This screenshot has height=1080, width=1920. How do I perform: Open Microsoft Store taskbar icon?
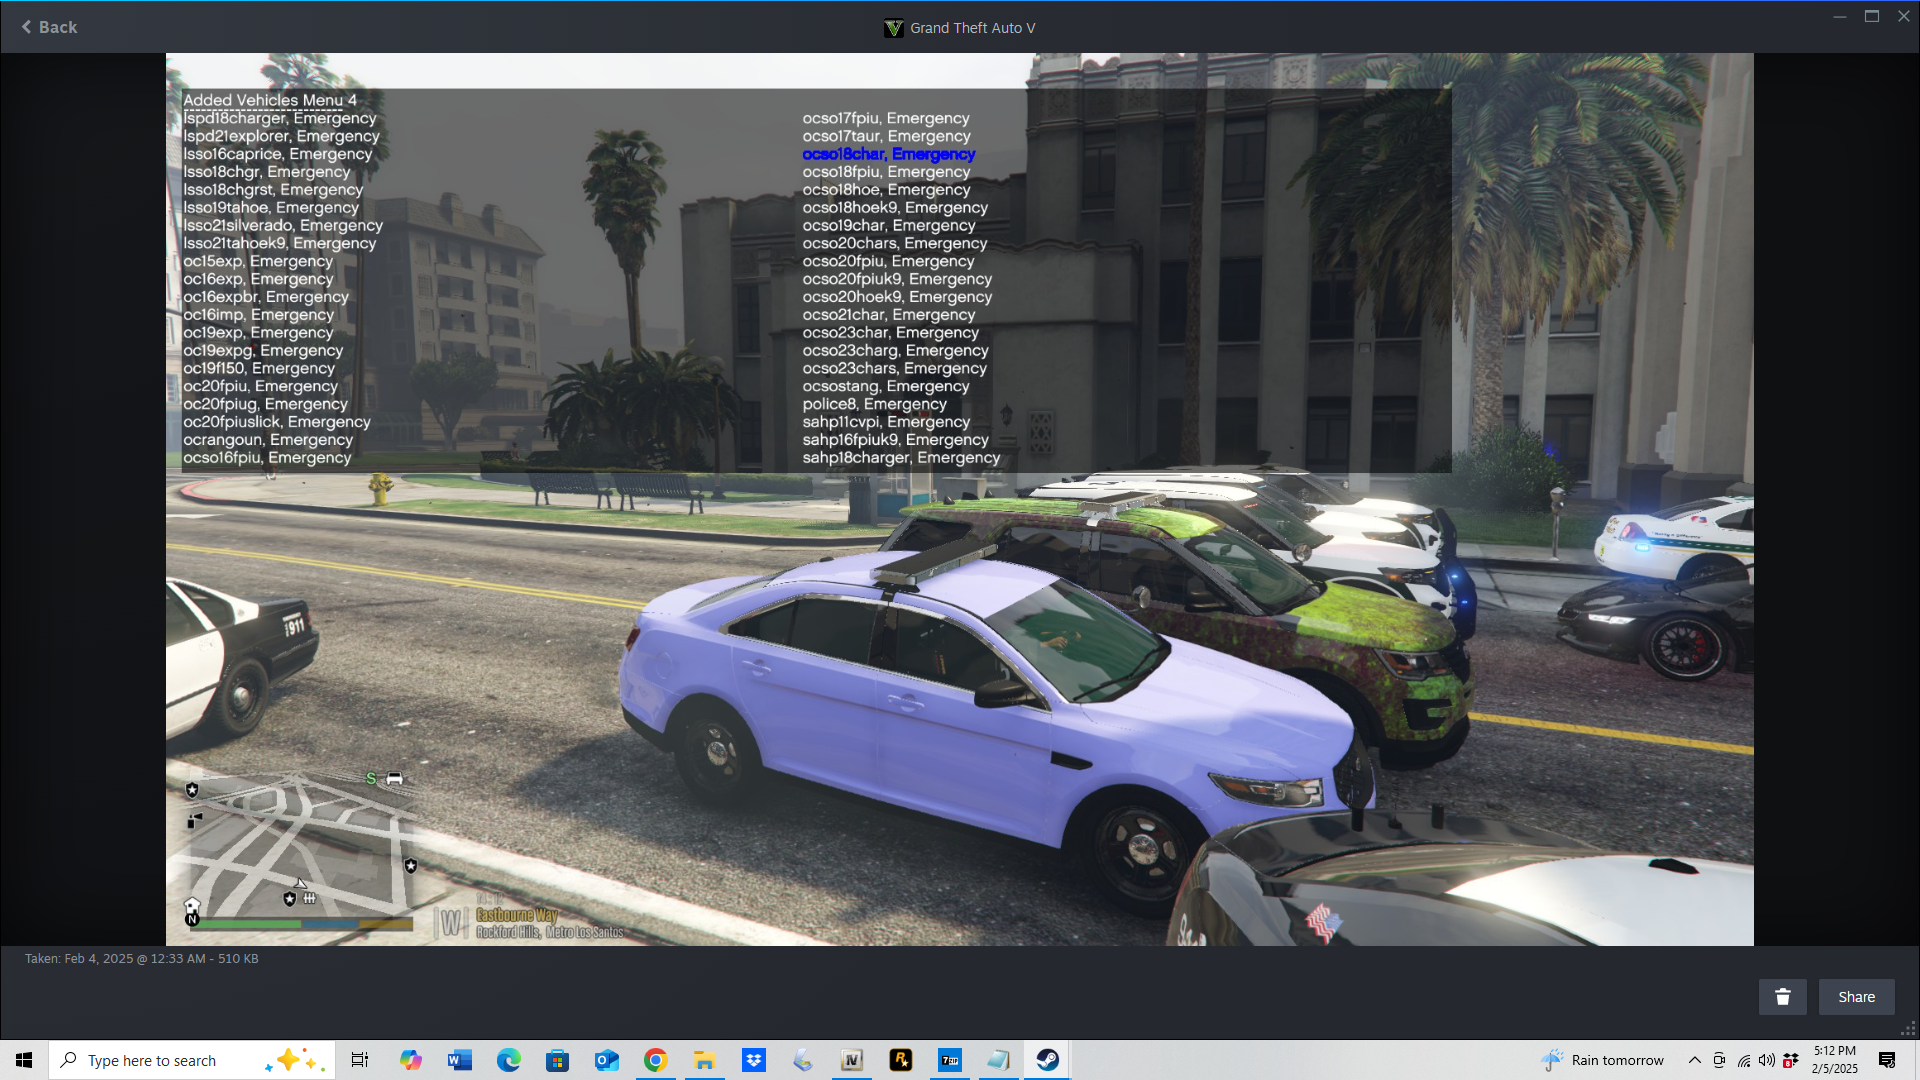click(x=557, y=1060)
